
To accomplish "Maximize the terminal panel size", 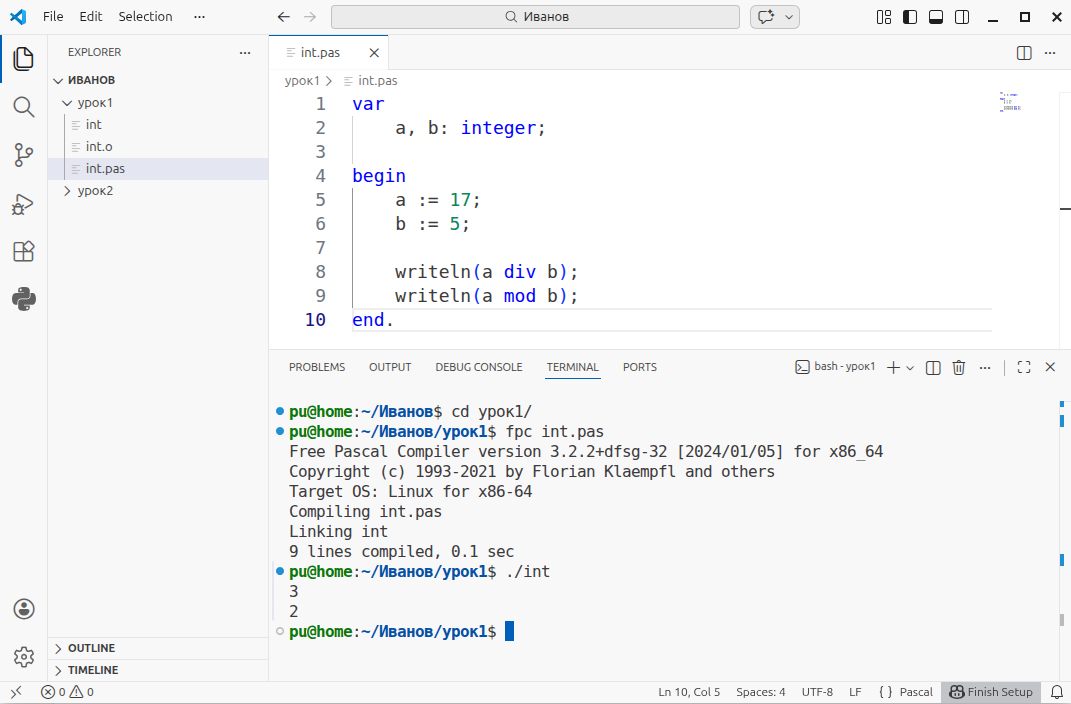I will 1023,367.
